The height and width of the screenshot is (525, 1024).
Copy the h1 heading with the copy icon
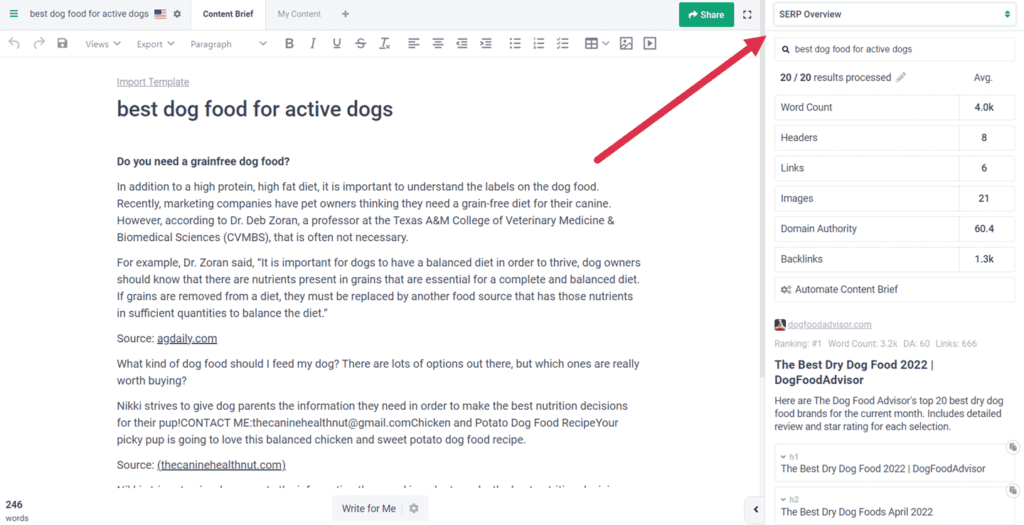pos(1012,447)
